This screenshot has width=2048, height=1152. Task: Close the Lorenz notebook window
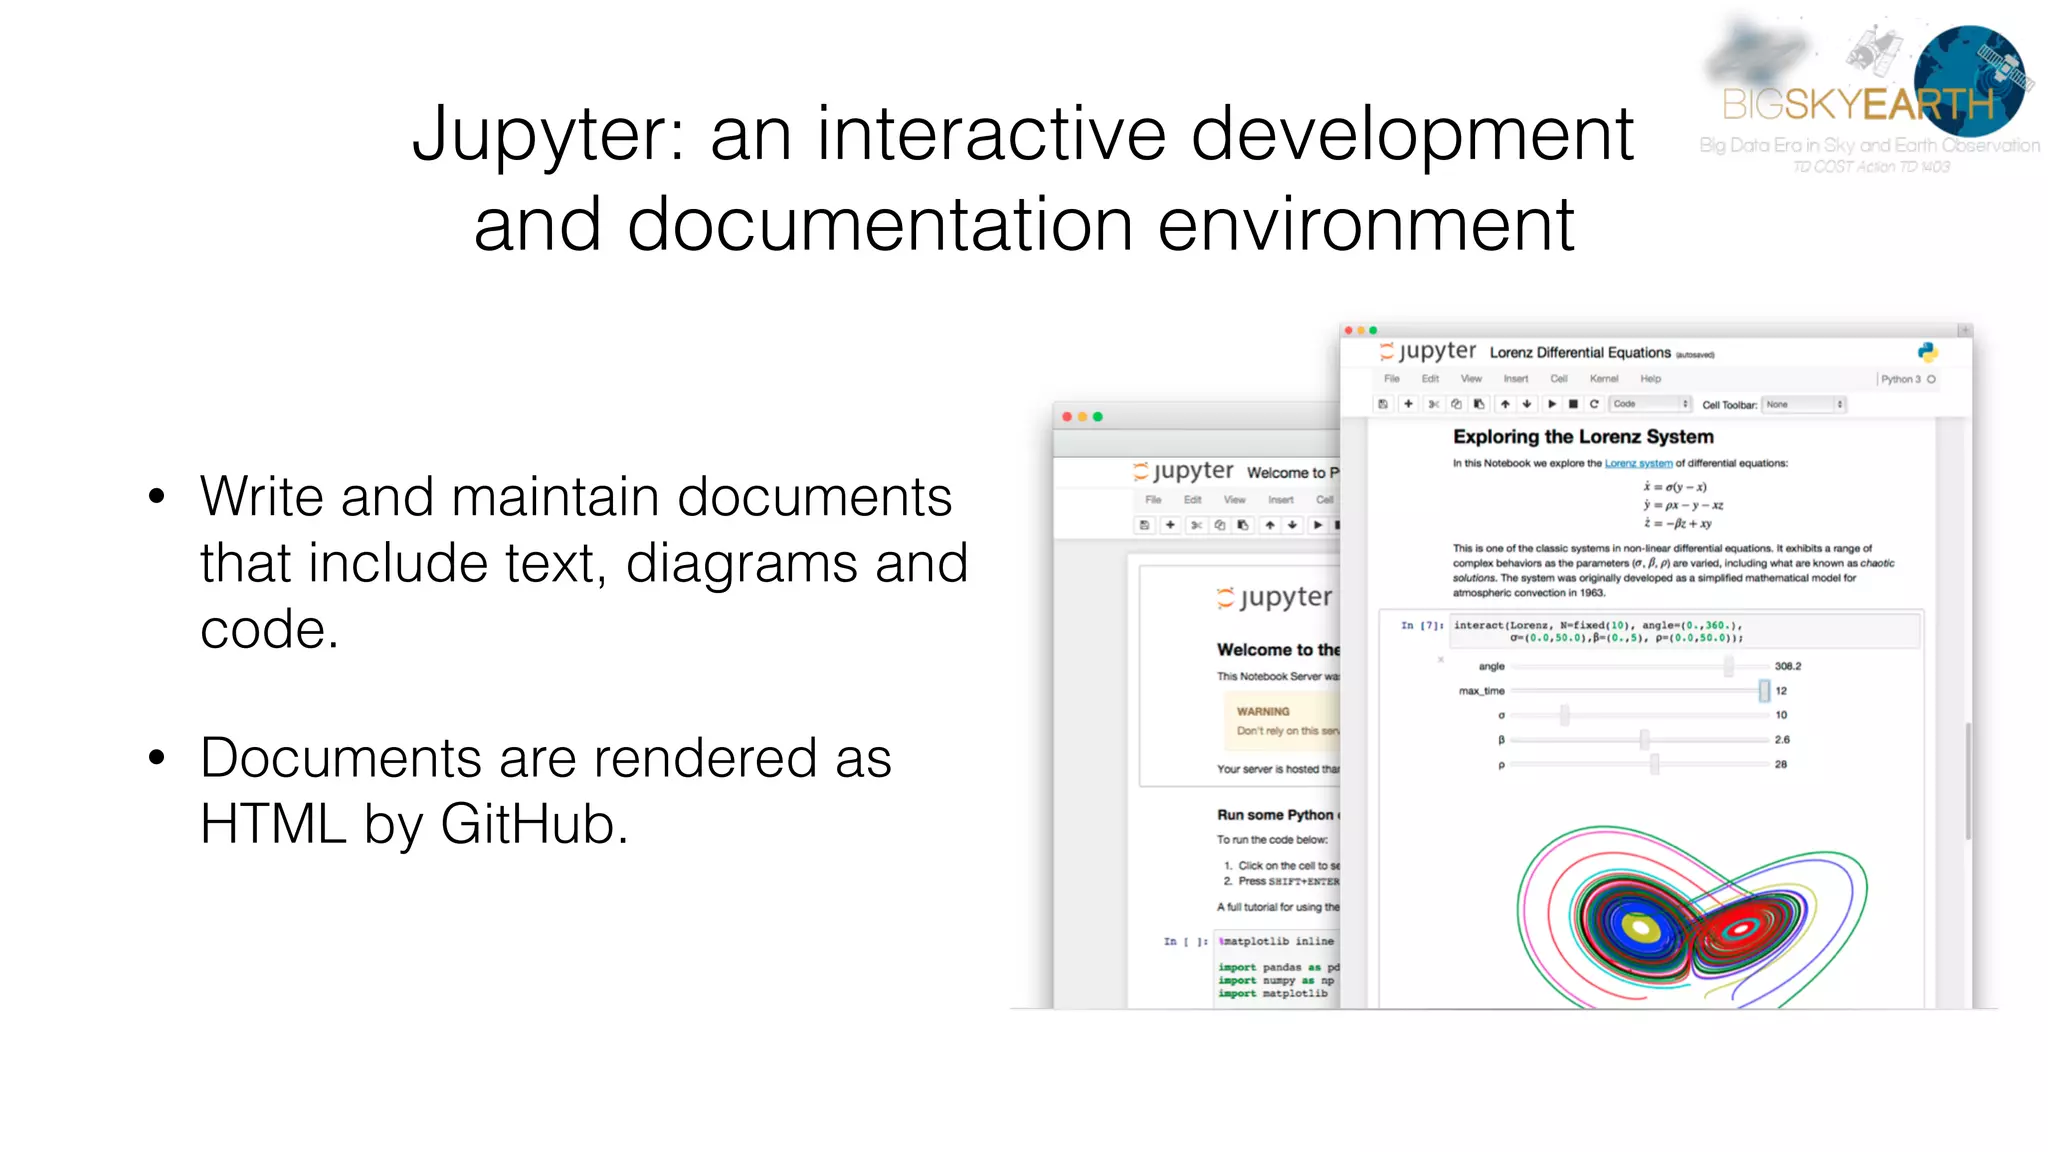pyautogui.click(x=1349, y=330)
